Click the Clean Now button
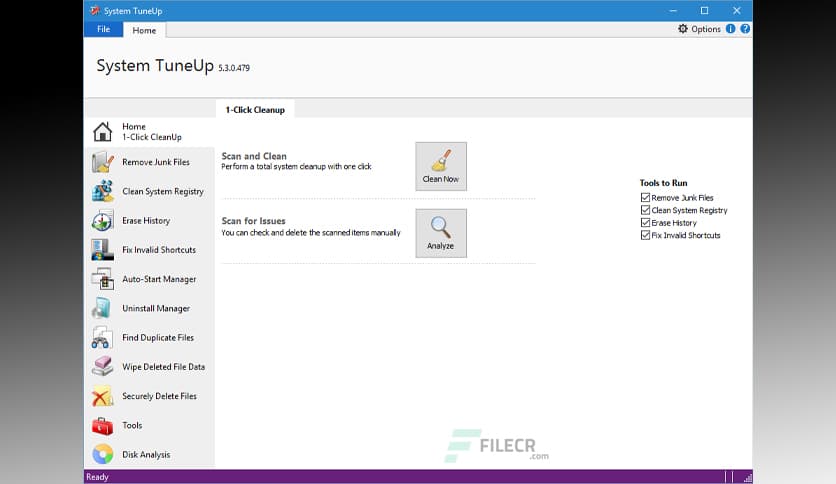This screenshot has height=484, width=836. coord(441,166)
